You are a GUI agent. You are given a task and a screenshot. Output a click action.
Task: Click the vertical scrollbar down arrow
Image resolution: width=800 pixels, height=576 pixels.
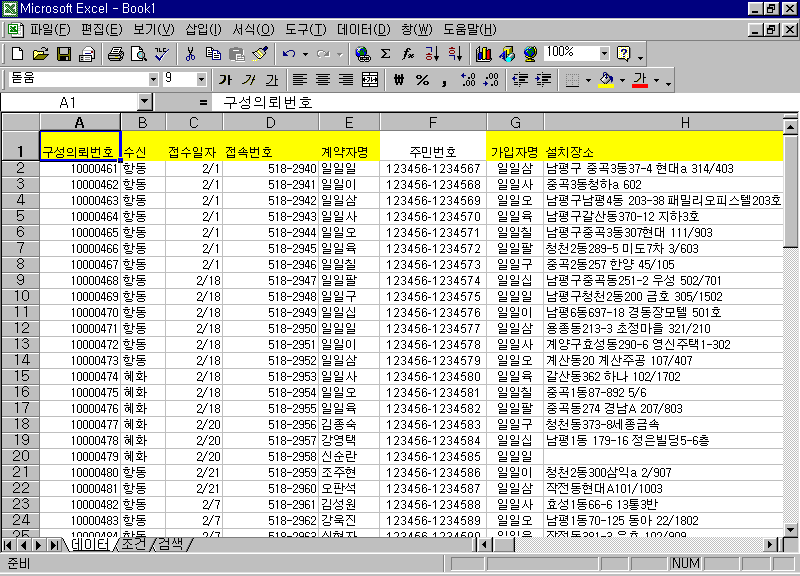pos(790,530)
